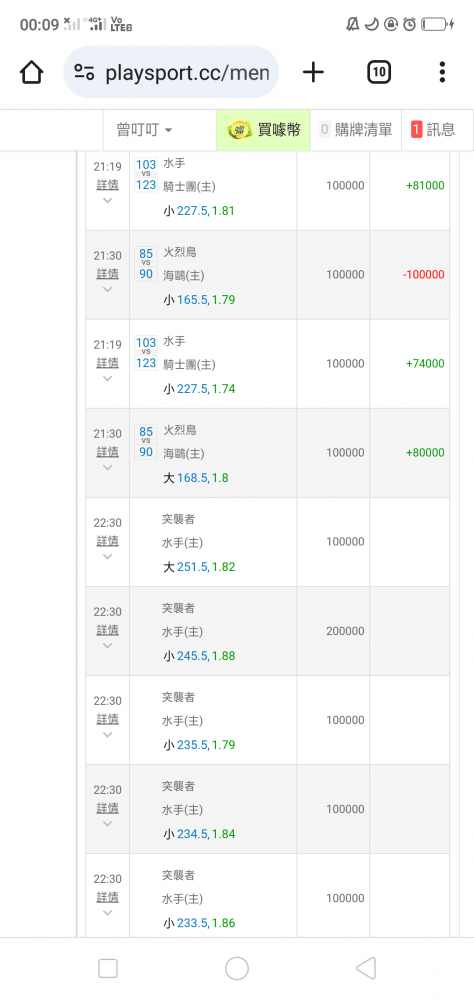This screenshot has height=1000, width=474.
Task: Expand chevron under 小 165.5 row
Action: coord(107,289)
